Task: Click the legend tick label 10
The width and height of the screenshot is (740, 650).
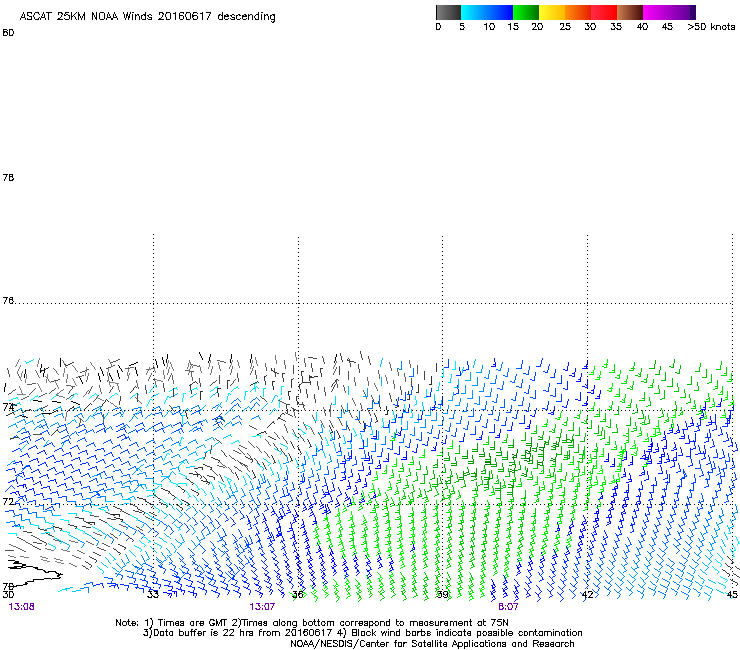Action: pos(489,27)
